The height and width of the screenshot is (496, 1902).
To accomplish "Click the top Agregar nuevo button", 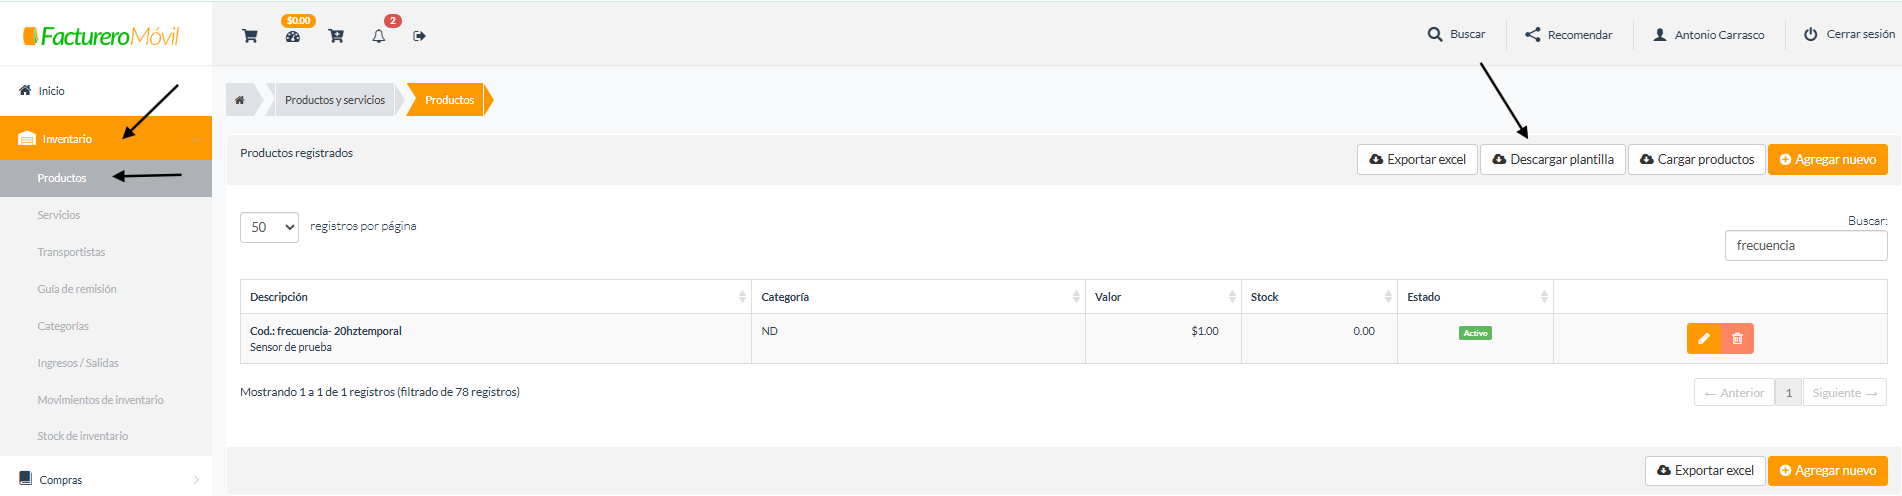I will point(1828,159).
